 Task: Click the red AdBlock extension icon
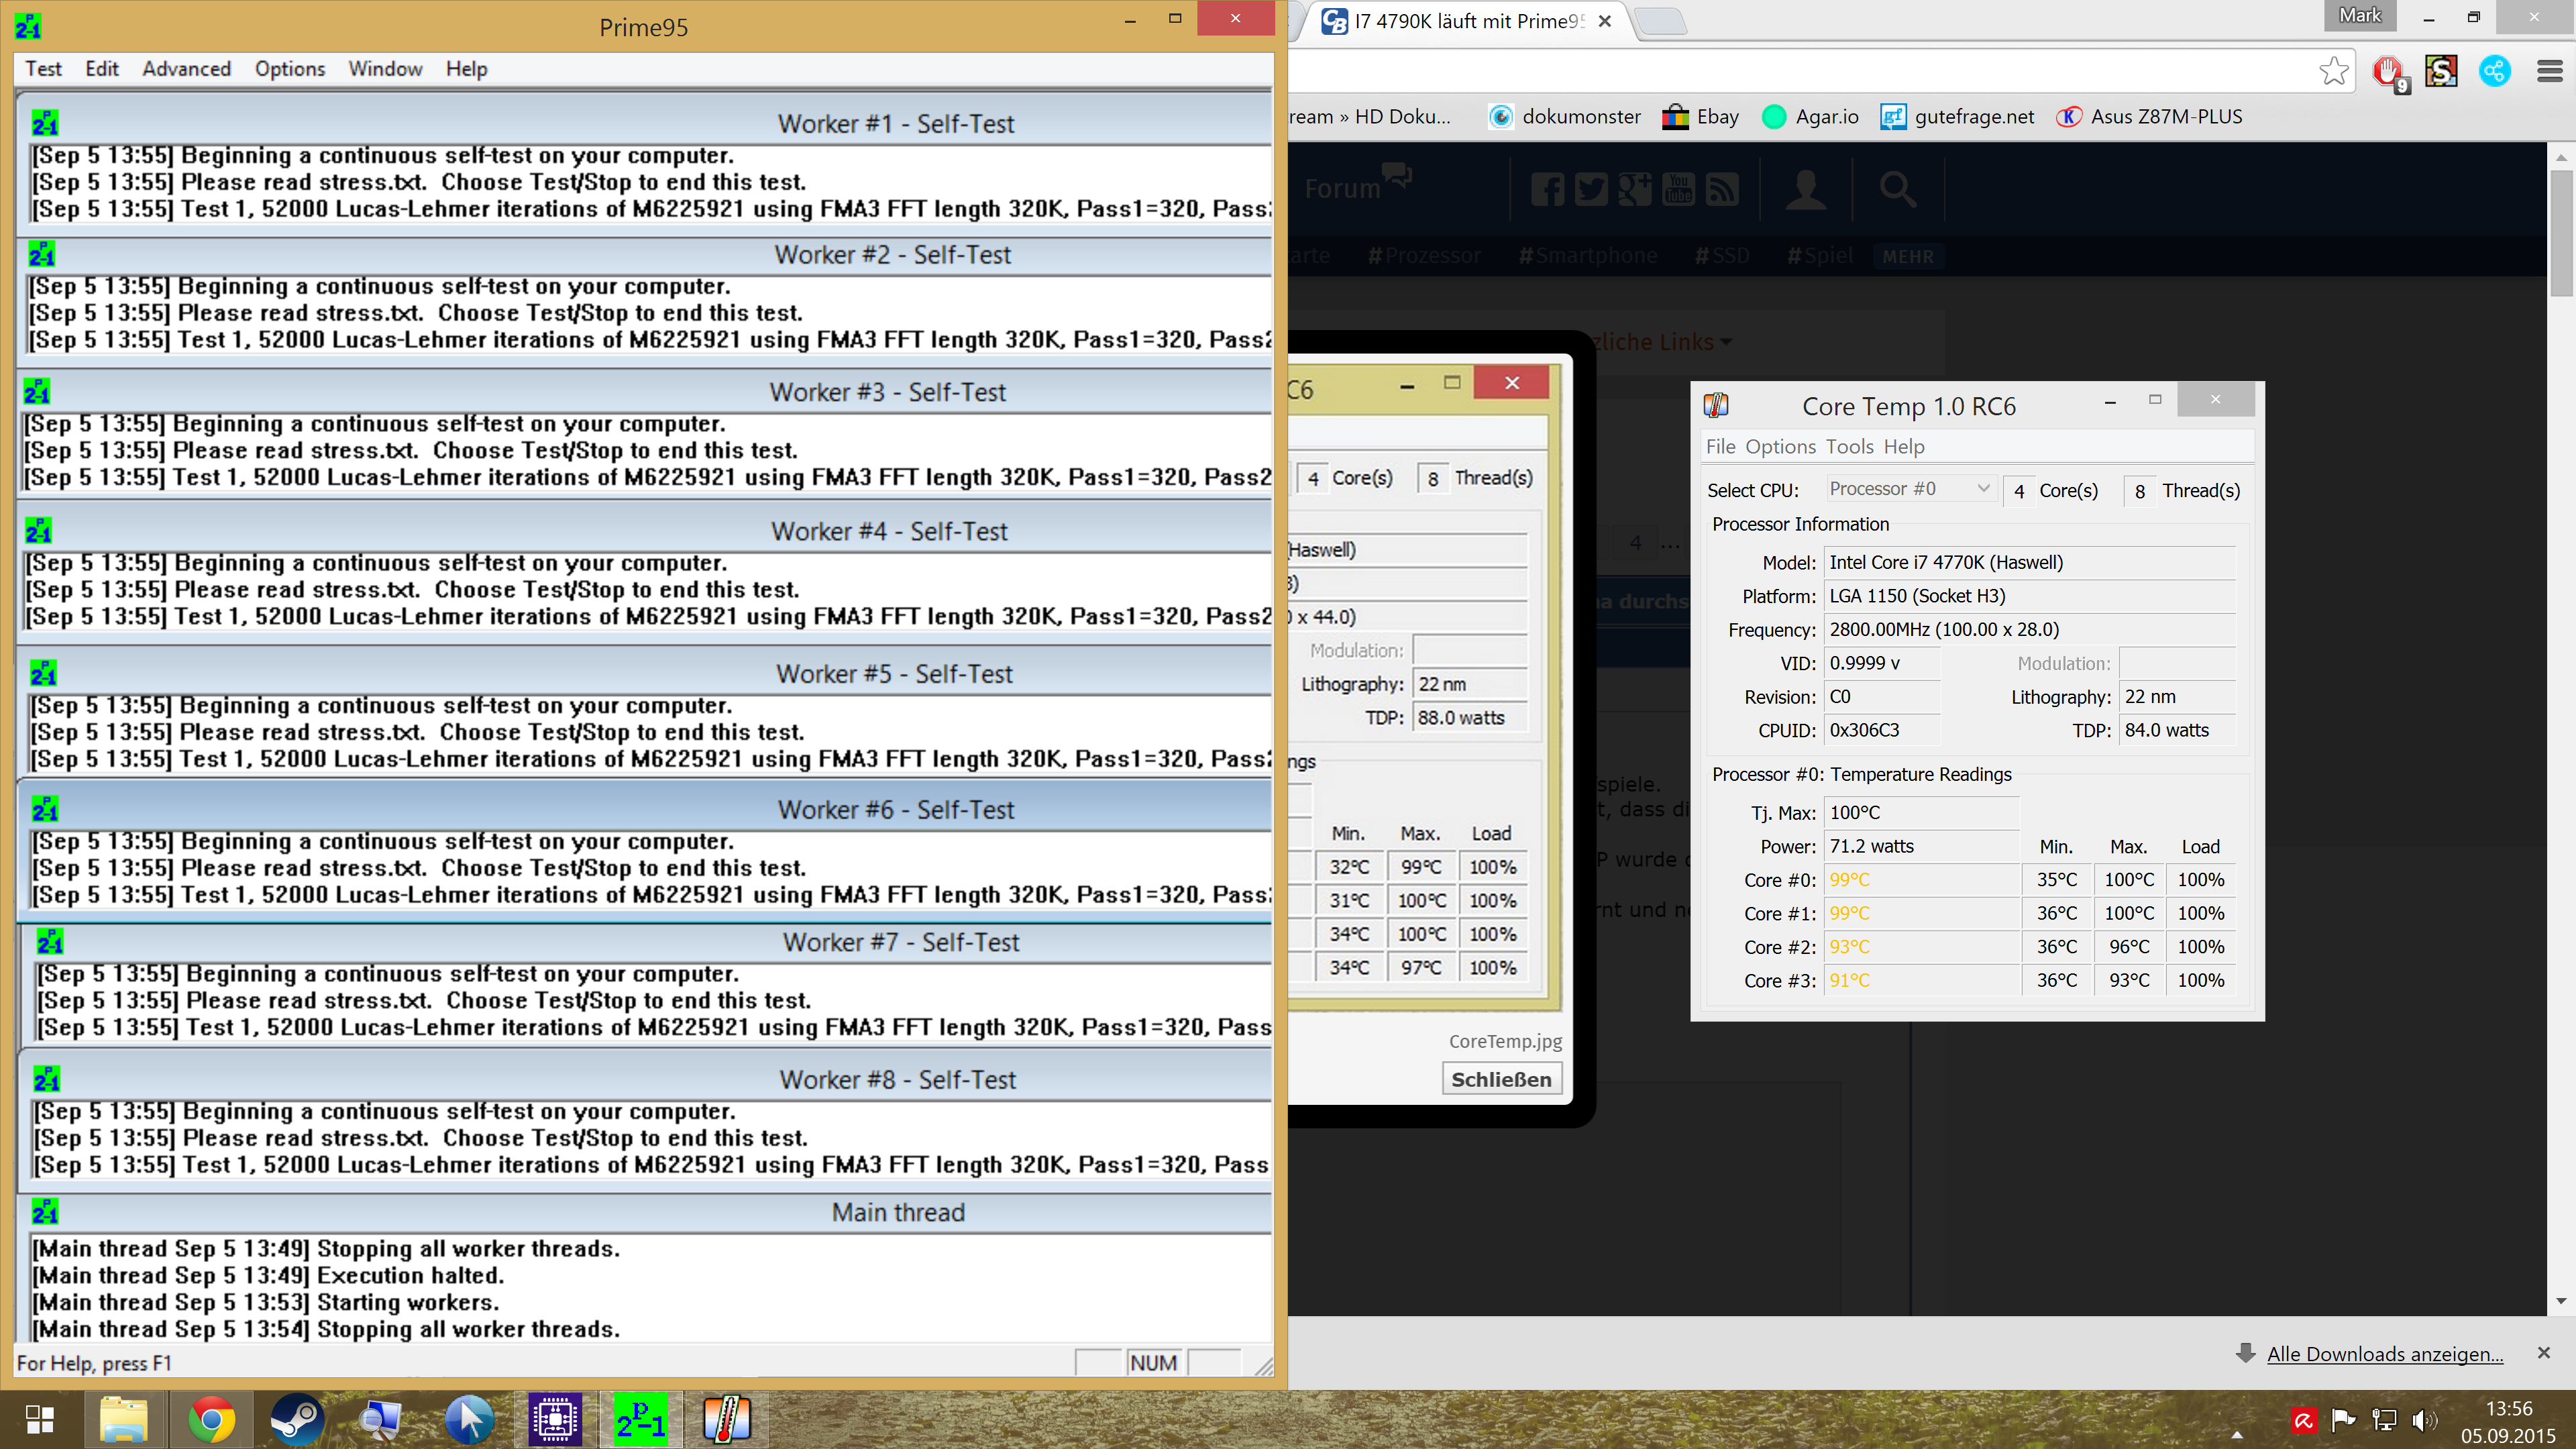point(2389,71)
